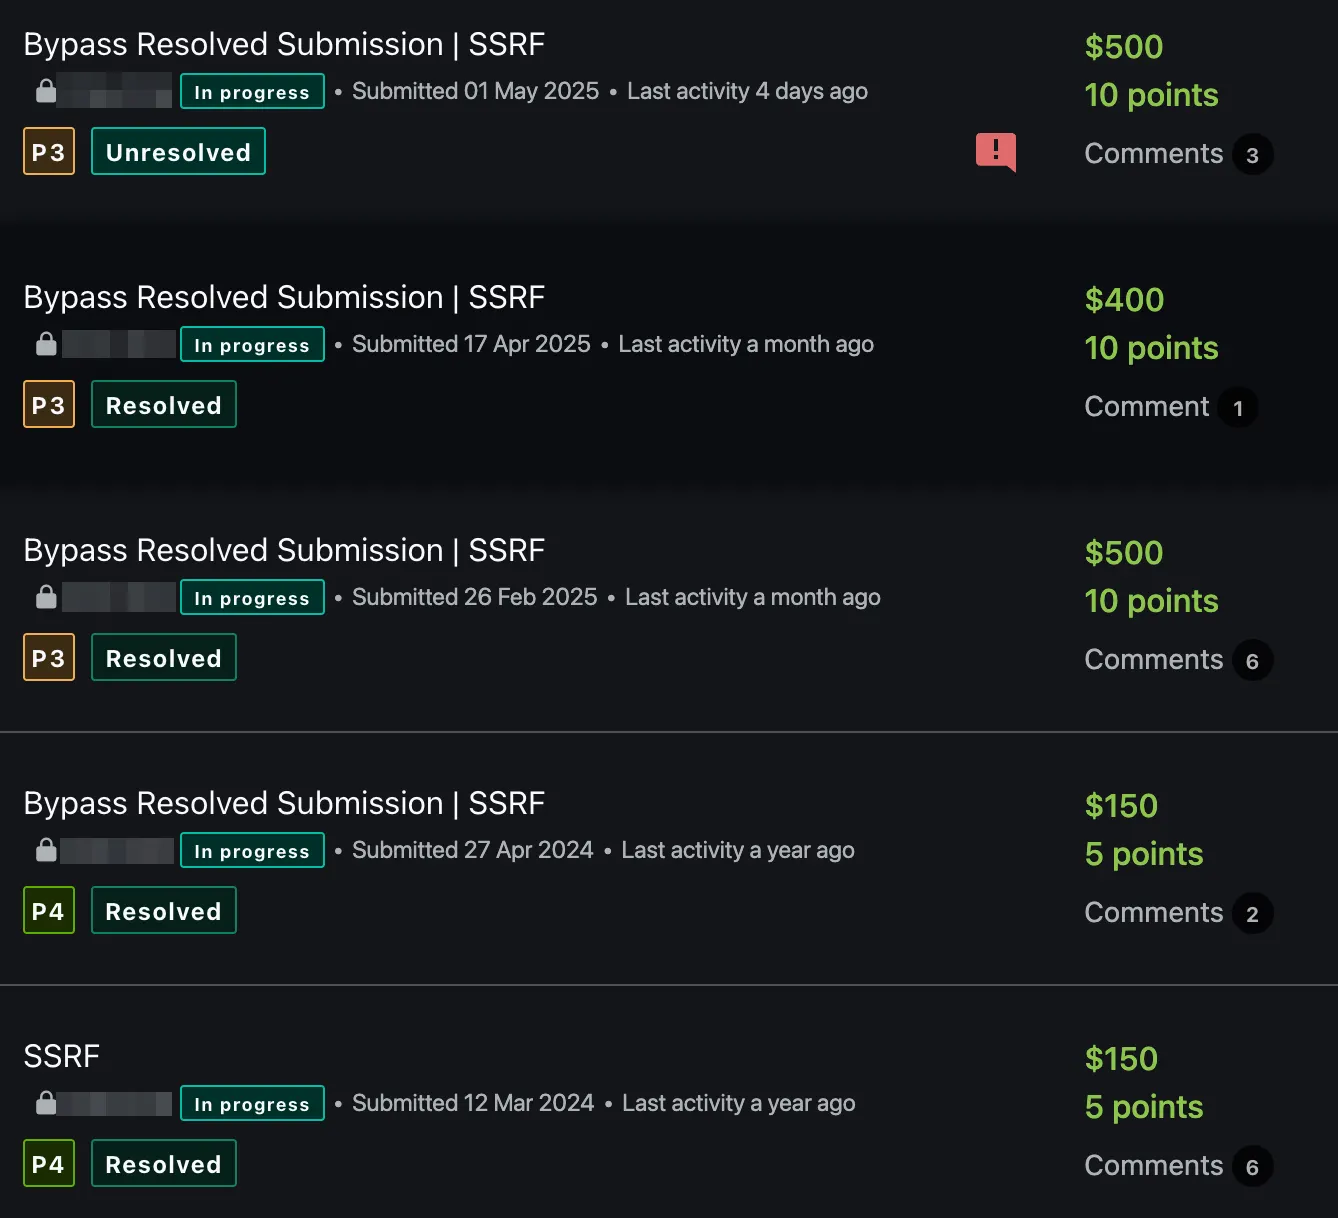Image resolution: width=1338 pixels, height=1218 pixels.
Task: Toggle the Unresolved status on the first report
Action: 178,151
